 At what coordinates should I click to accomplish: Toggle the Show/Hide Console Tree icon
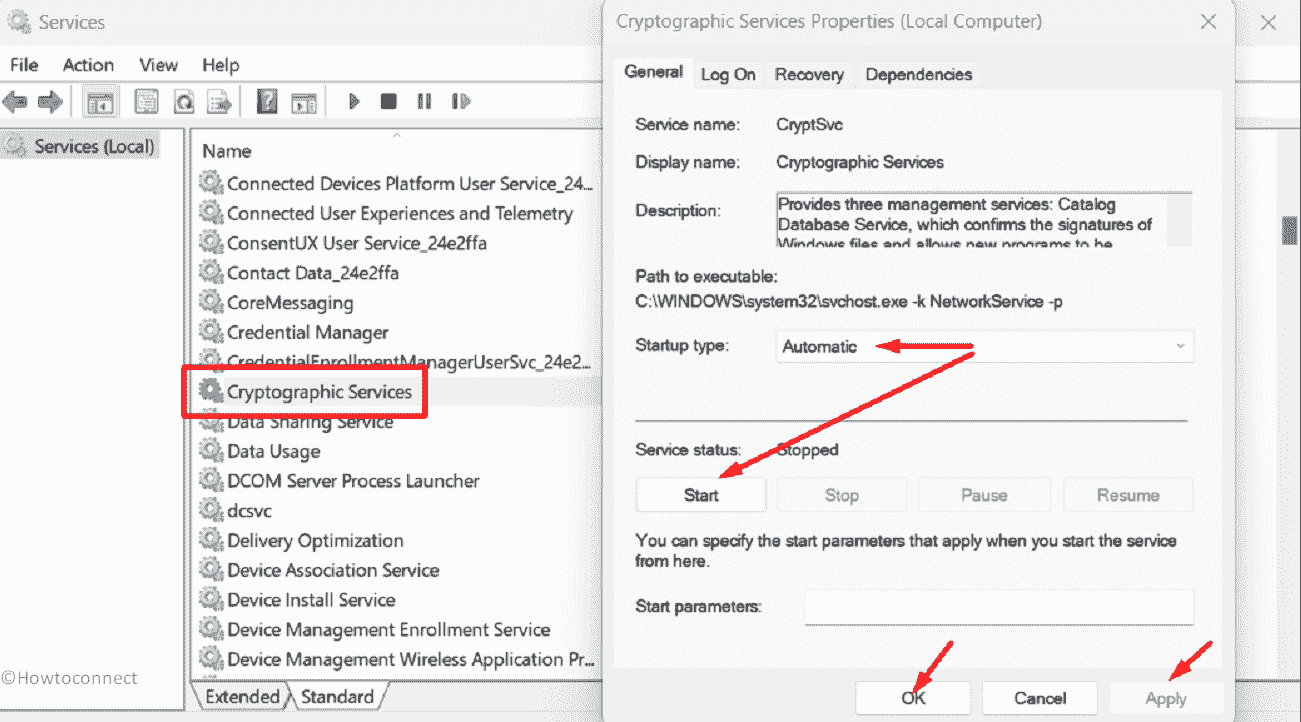coord(100,101)
